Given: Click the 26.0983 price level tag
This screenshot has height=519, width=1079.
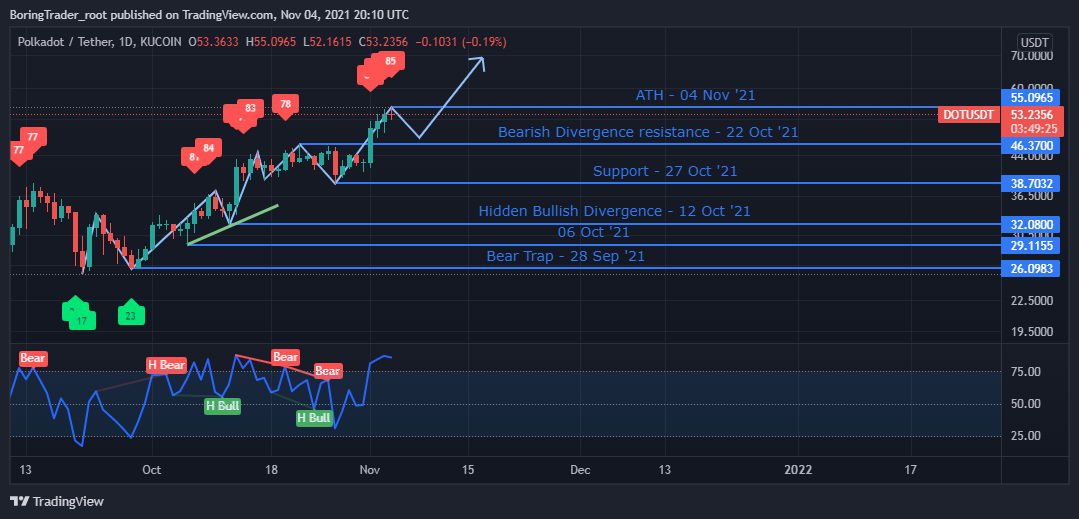Looking at the screenshot, I should [x=1031, y=269].
